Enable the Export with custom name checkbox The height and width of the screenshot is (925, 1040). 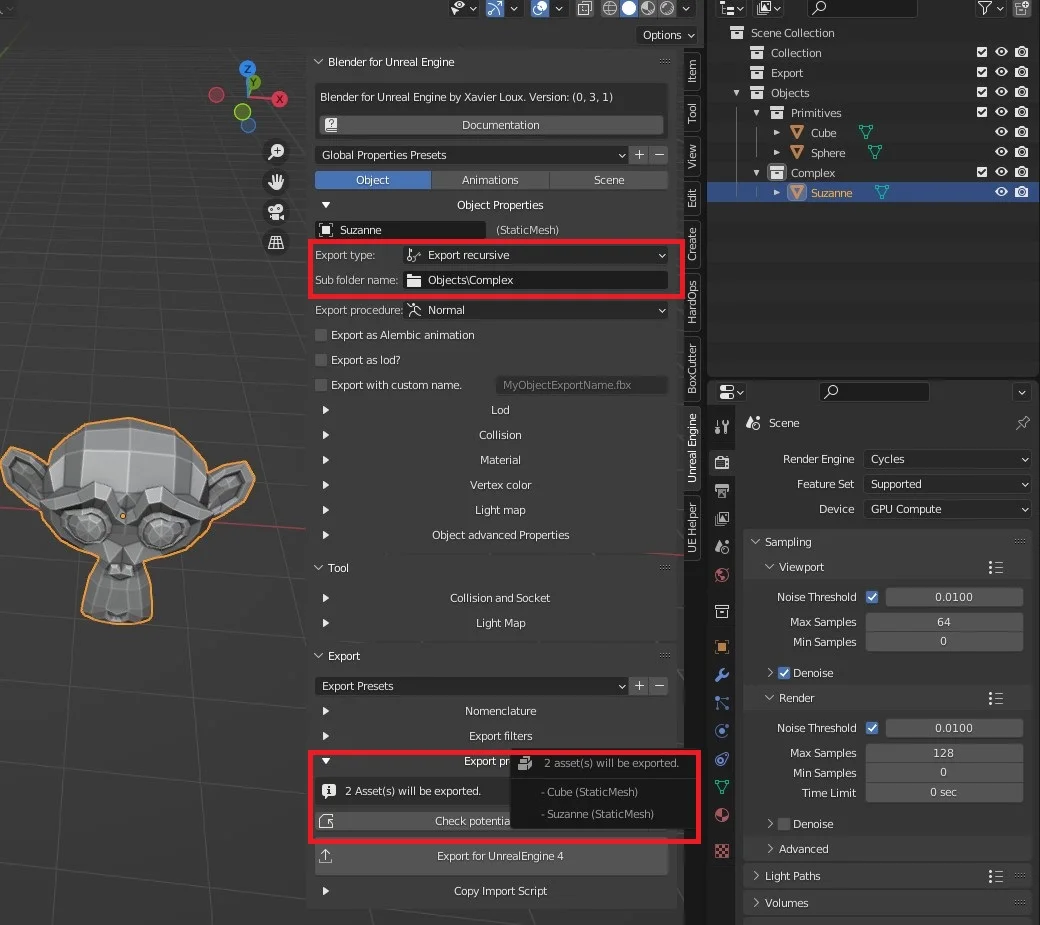click(x=321, y=384)
